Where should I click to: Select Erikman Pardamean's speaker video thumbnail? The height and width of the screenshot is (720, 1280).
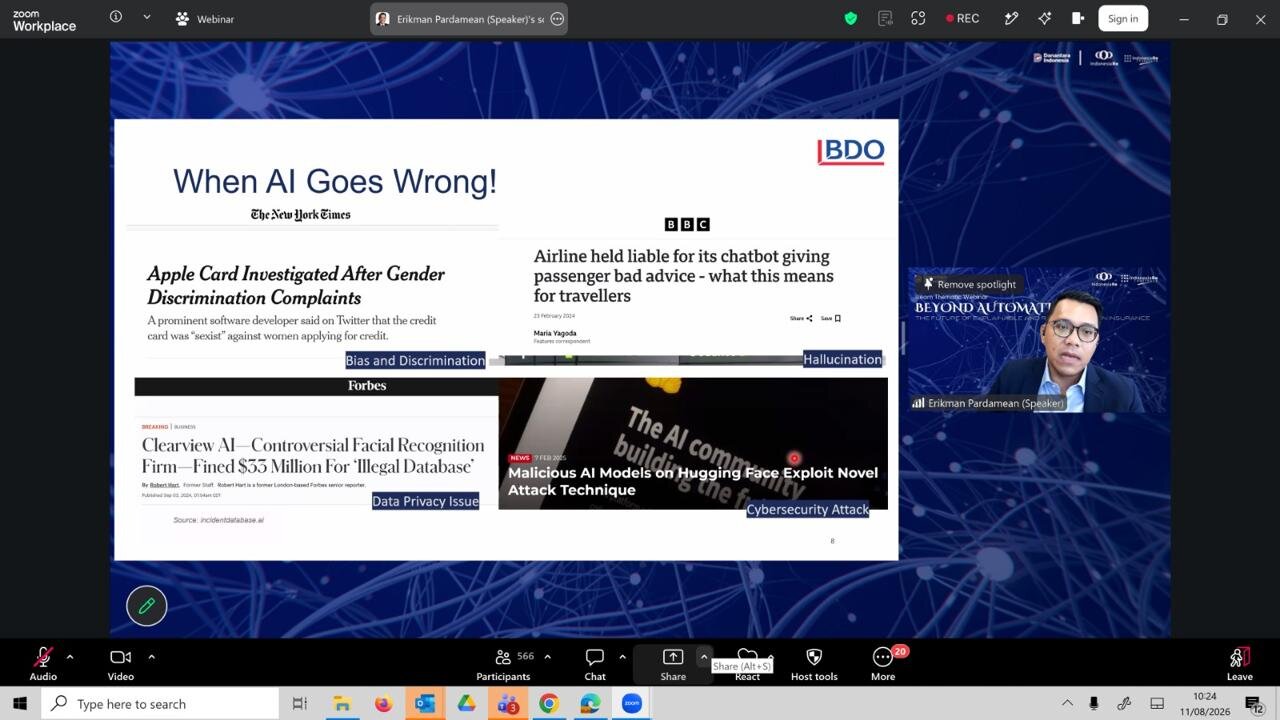click(x=1037, y=340)
